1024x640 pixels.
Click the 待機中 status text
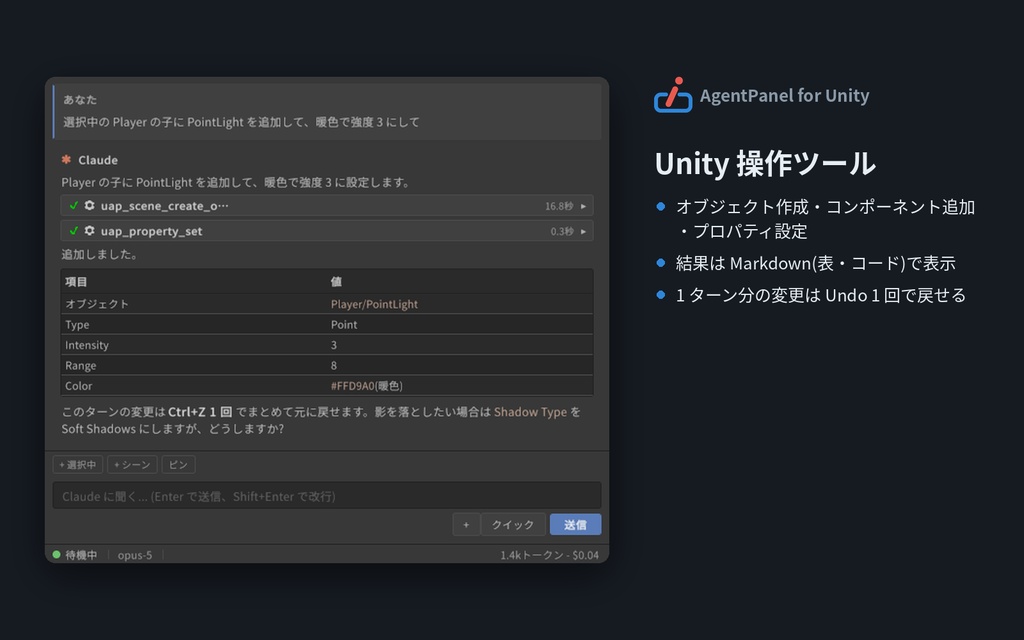tap(82, 555)
